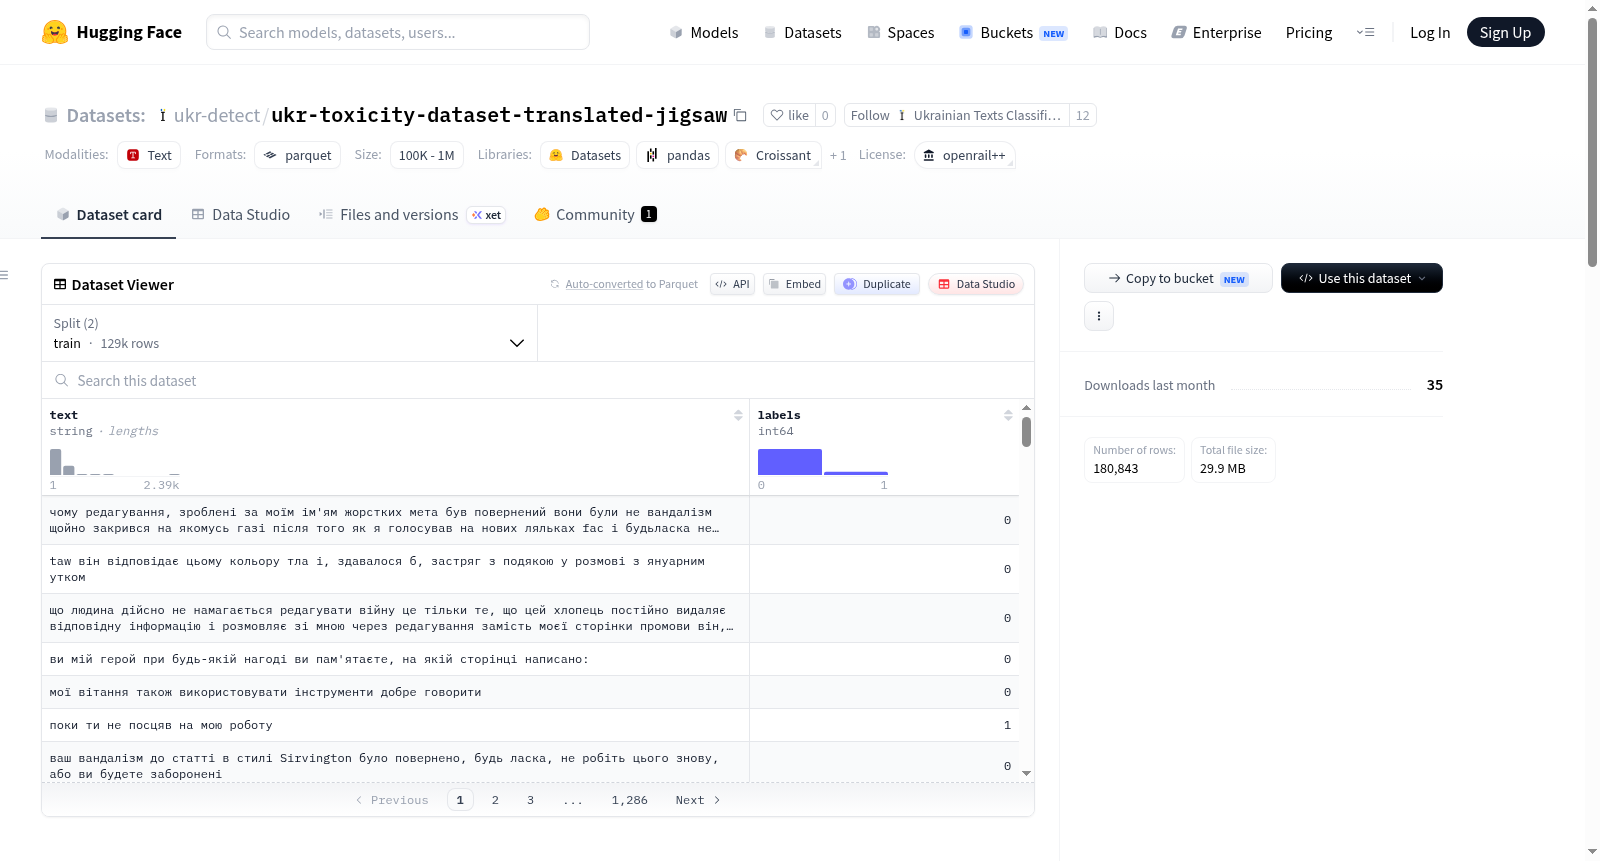Screen dimensions: 1600x861
Task: Click the Datasets library tag
Action: coord(585,155)
